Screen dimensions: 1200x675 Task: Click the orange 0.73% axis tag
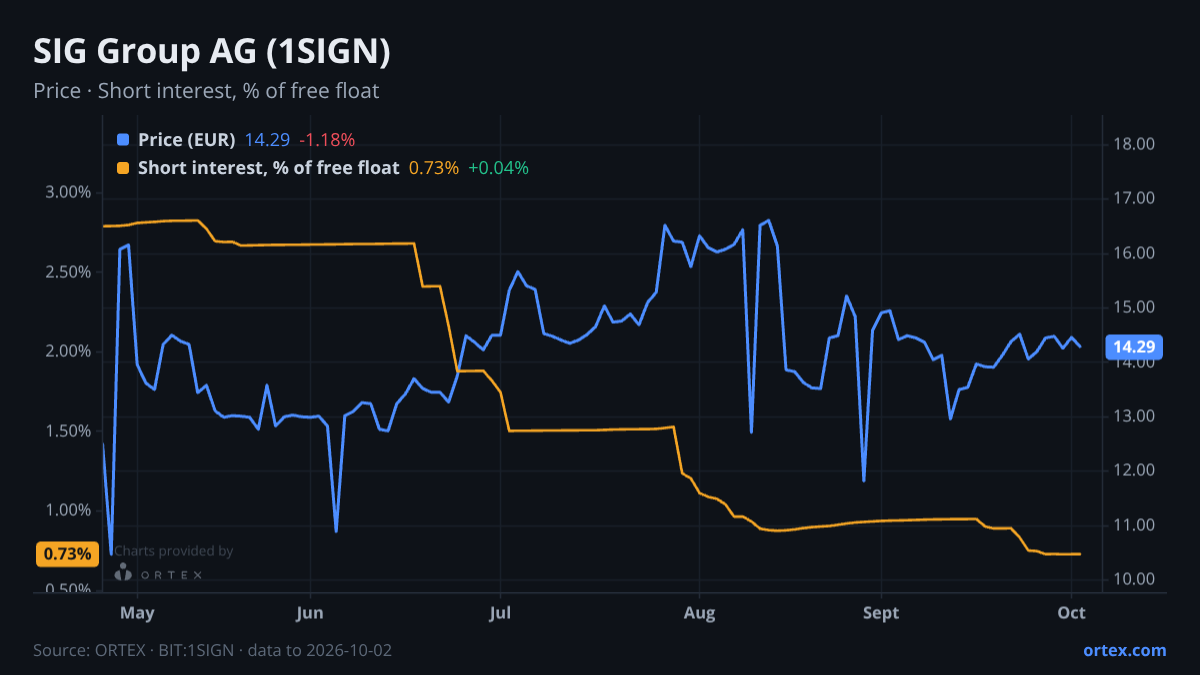tap(67, 554)
